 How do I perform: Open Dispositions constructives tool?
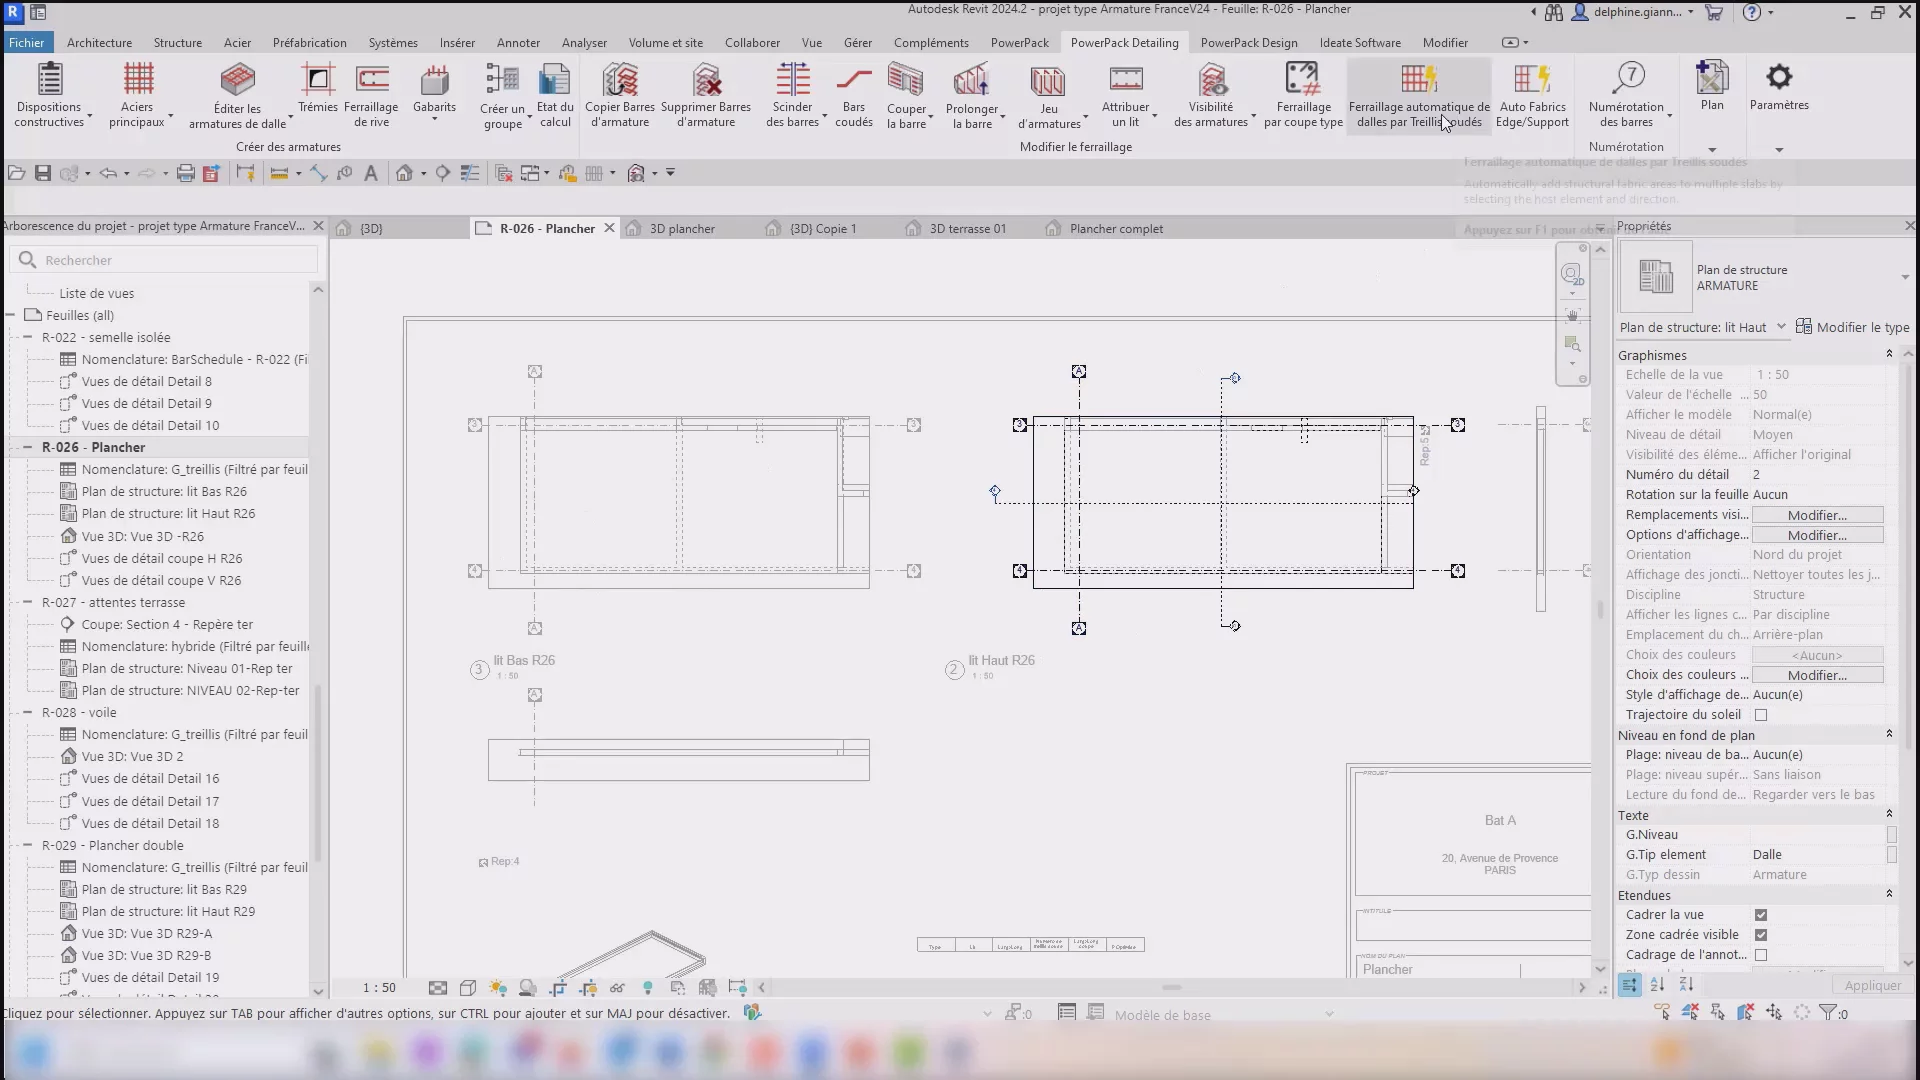click(x=49, y=95)
